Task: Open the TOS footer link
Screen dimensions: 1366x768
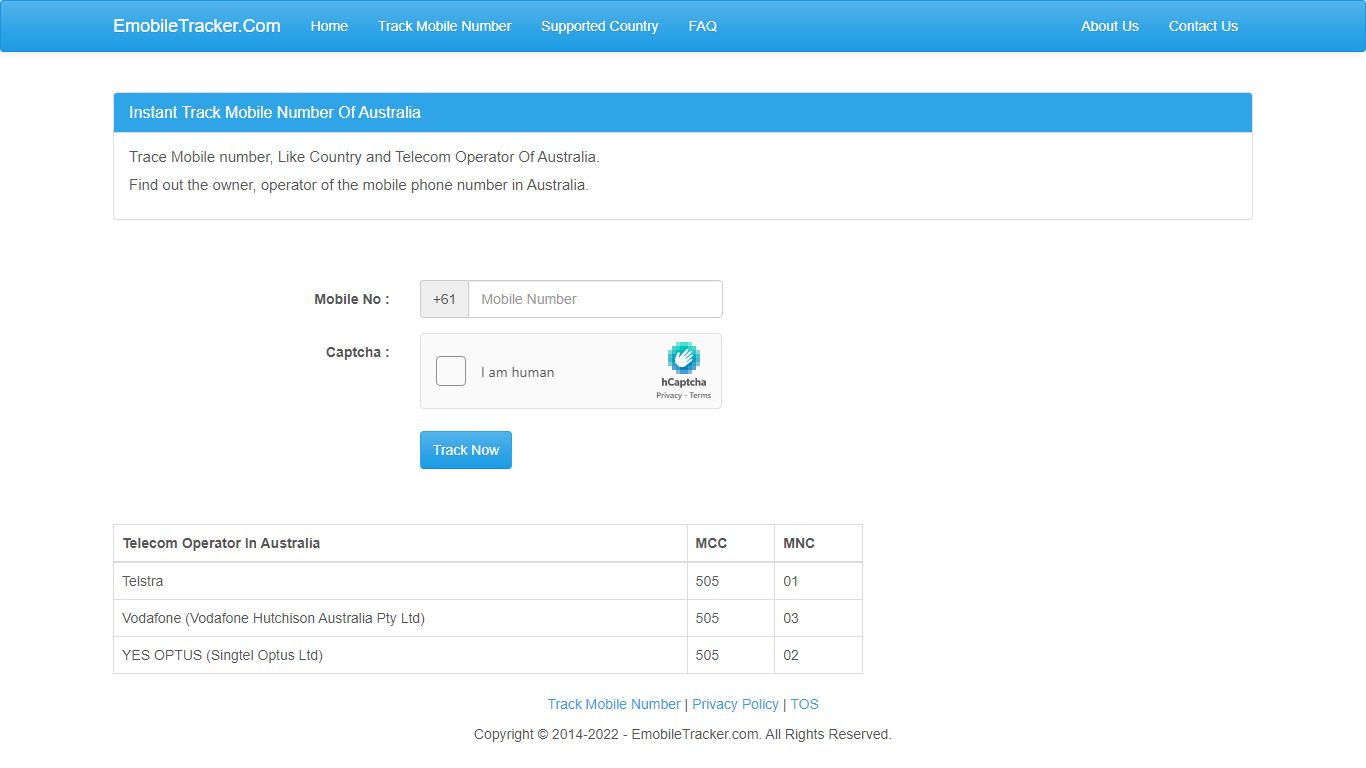Action: tap(804, 704)
